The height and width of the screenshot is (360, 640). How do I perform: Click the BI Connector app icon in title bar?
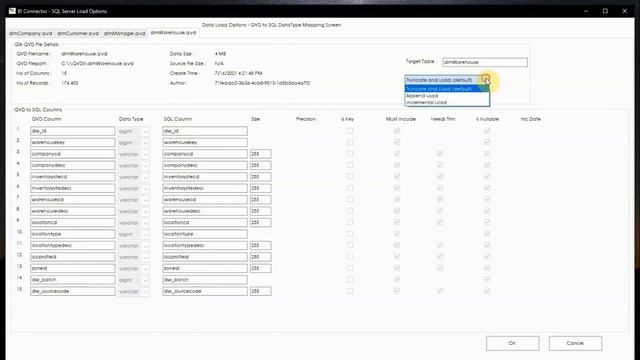pyautogui.click(x=12, y=11)
